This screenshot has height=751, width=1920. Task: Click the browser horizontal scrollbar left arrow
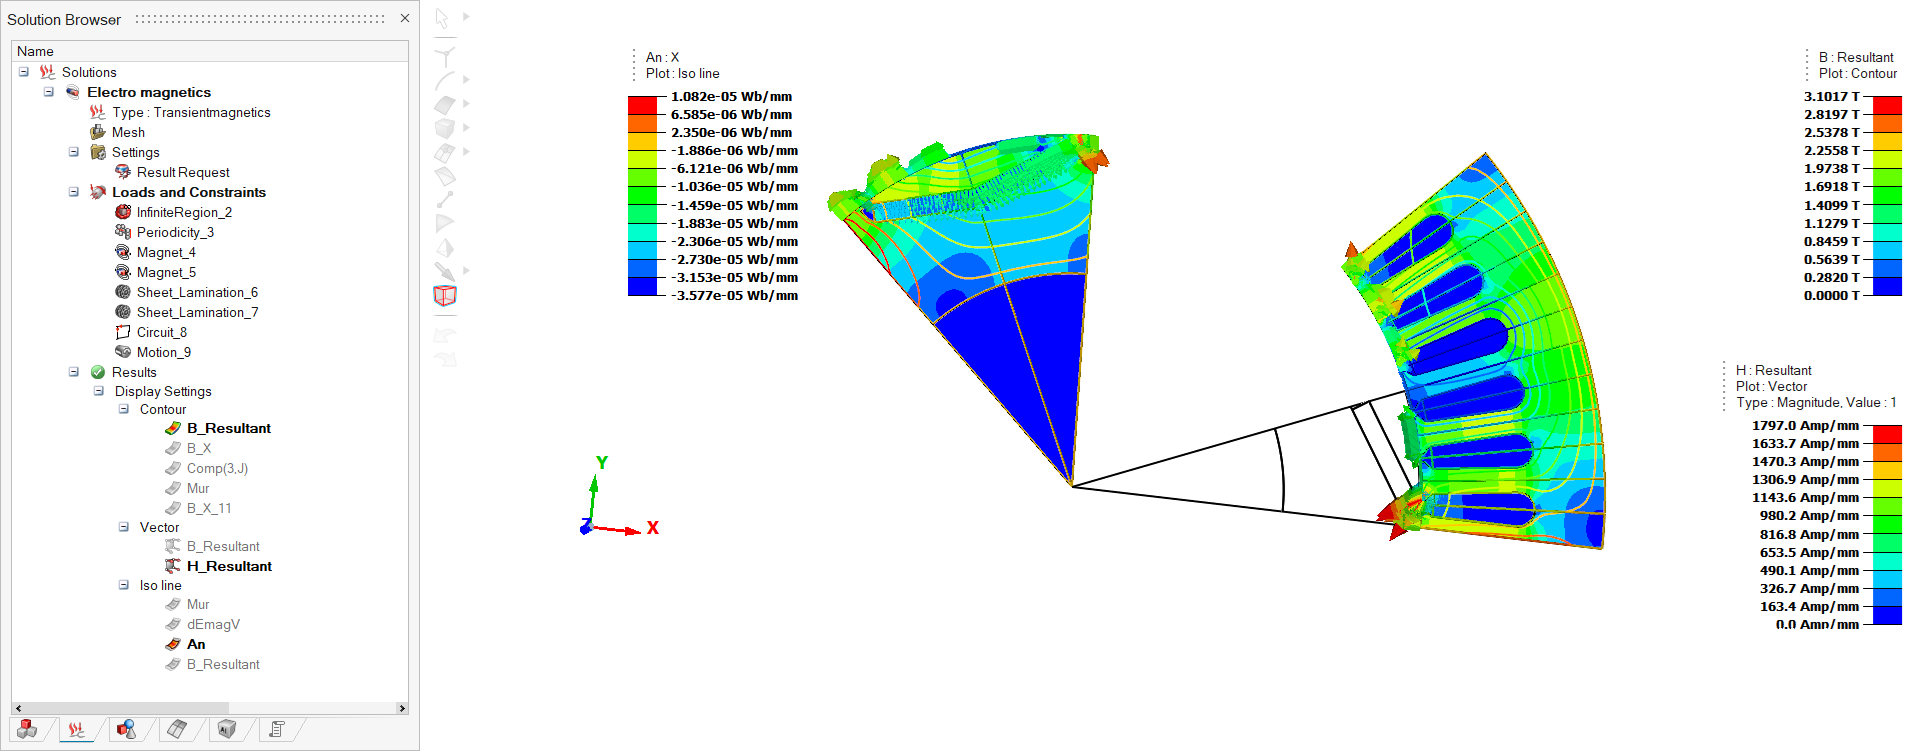tap(18, 708)
